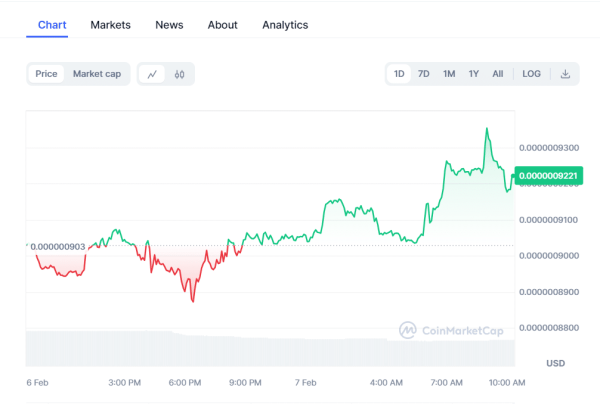This screenshot has height=404, width=600.
Task: Click the 0.0000008900 axis value
Action: click(549, 292)
